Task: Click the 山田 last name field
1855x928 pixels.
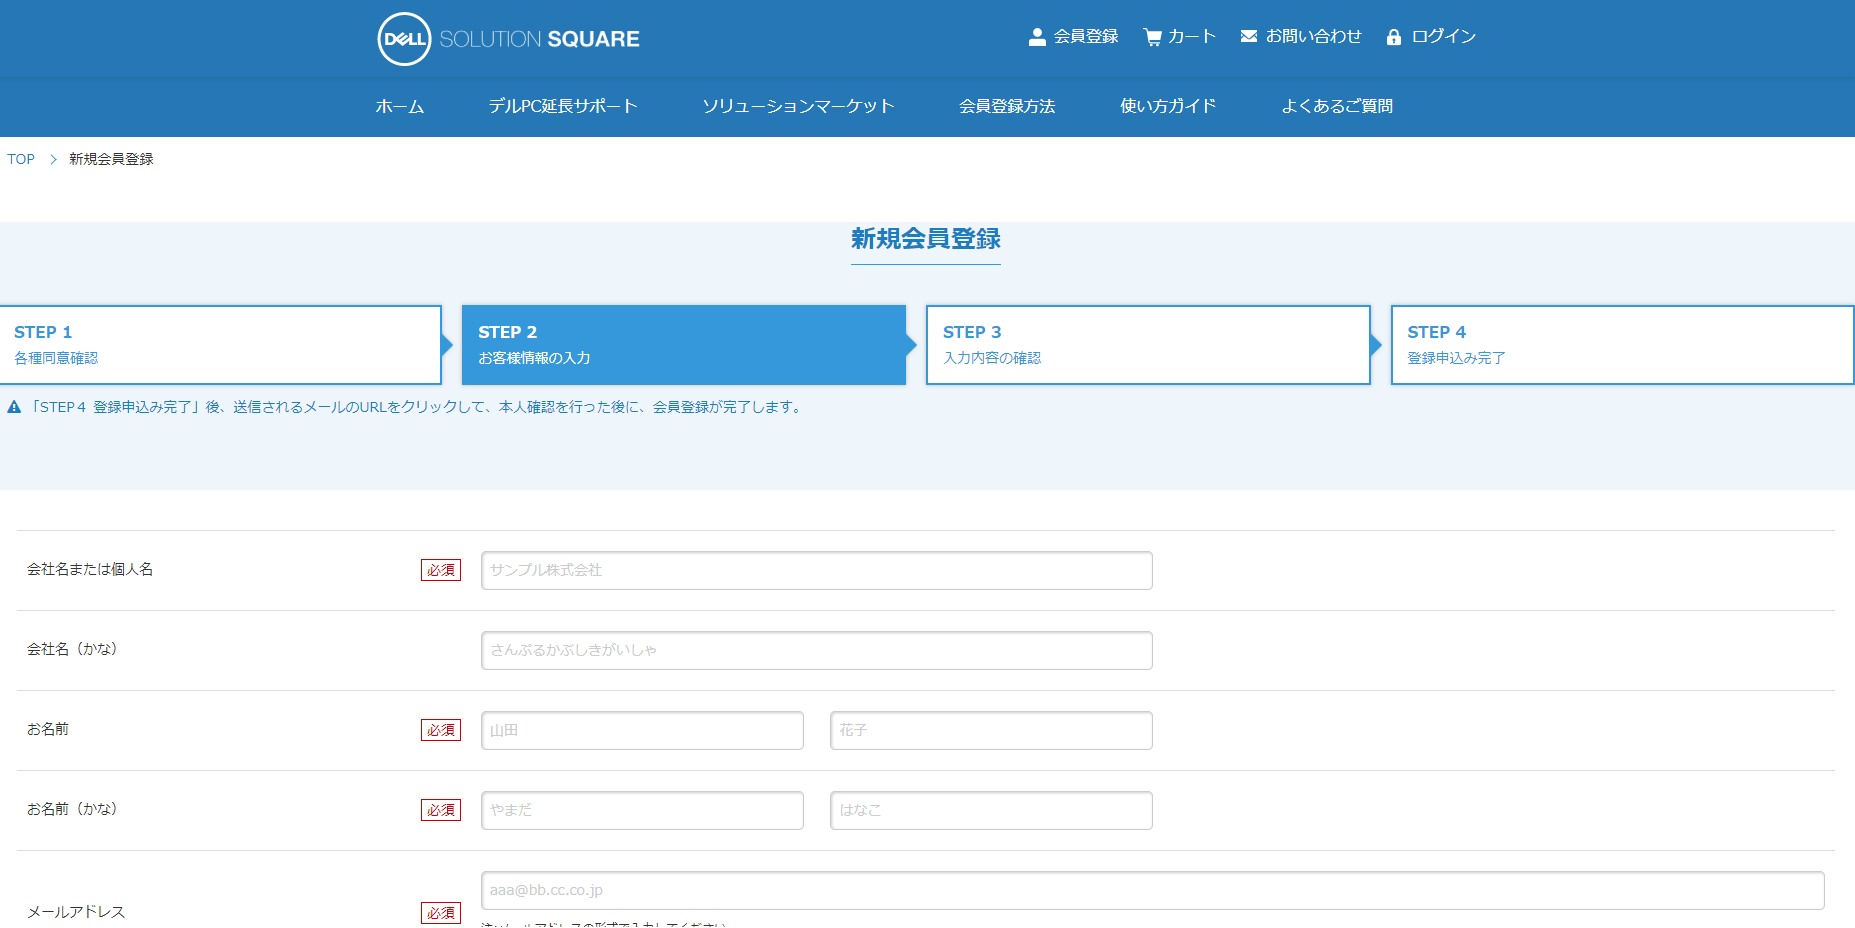Action: click(x=642, y=730)
